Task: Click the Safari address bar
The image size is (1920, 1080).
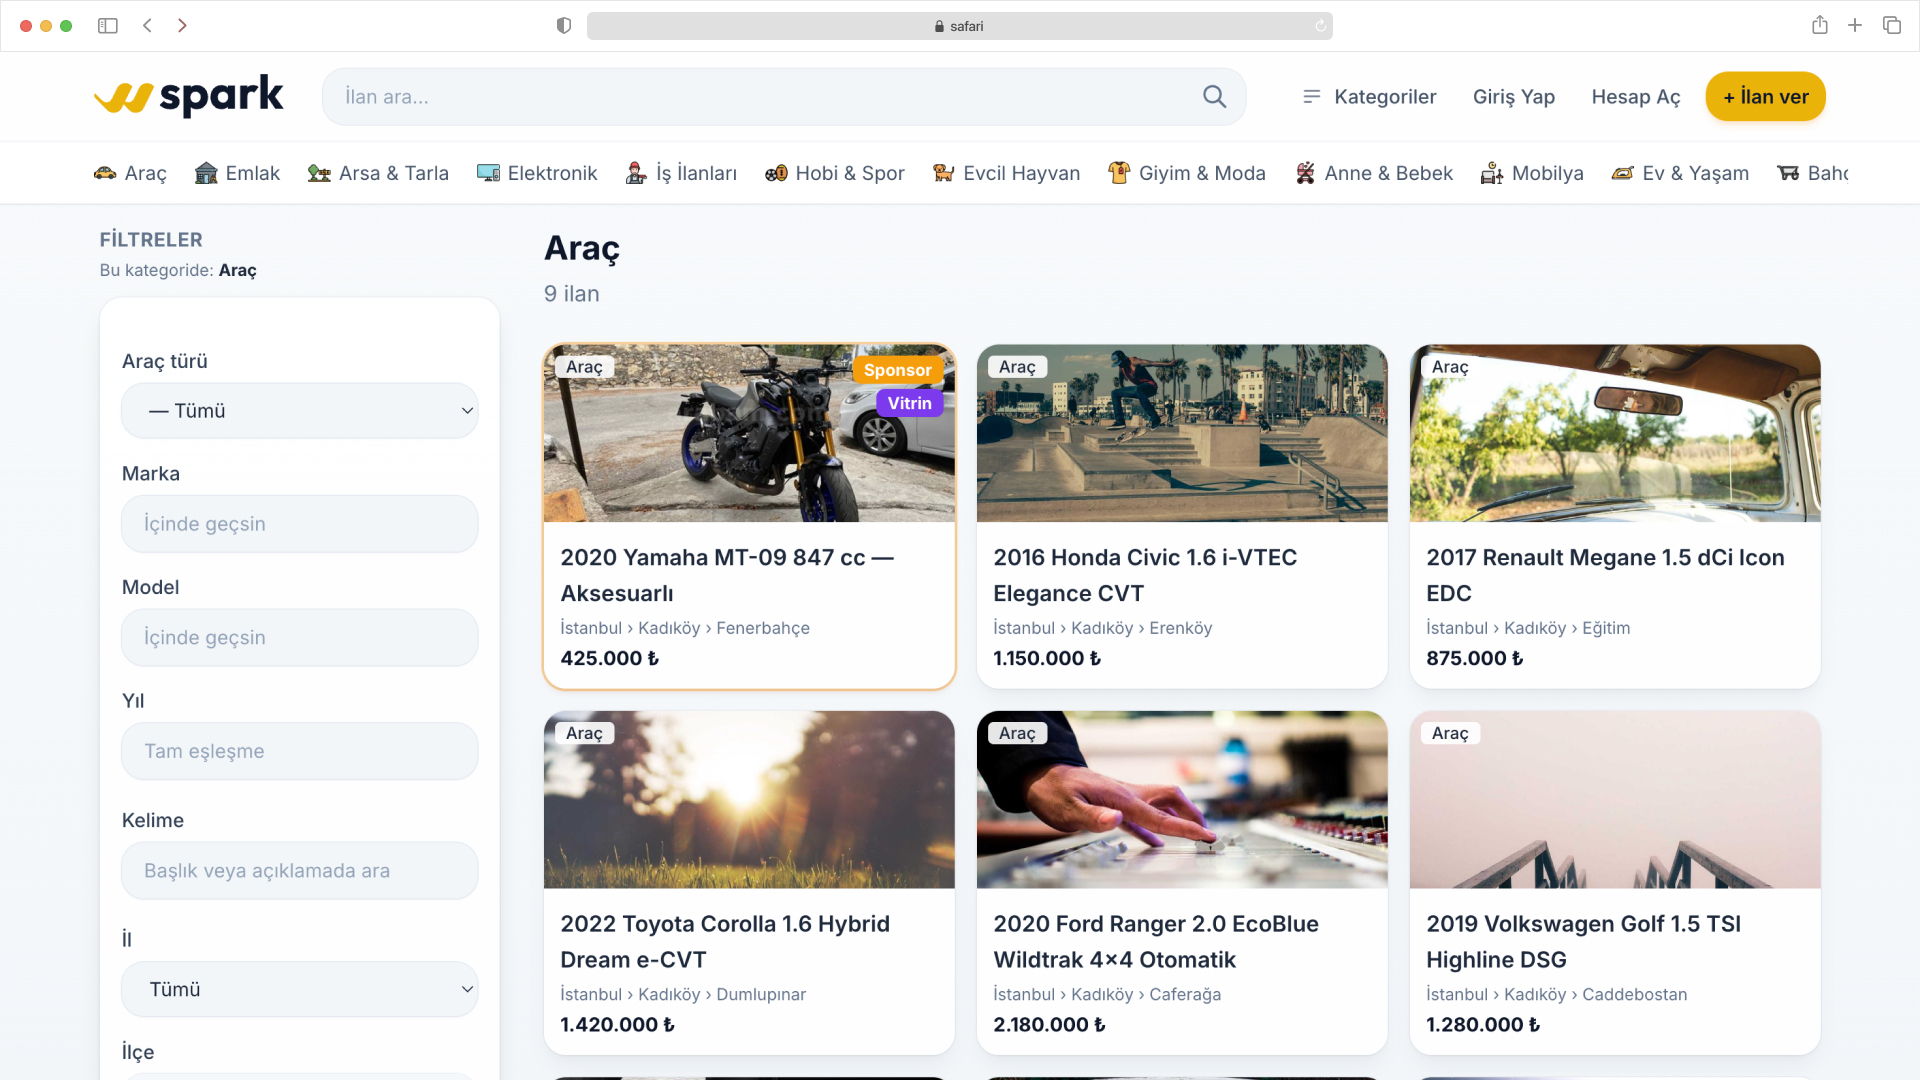Action: [959, 26]
